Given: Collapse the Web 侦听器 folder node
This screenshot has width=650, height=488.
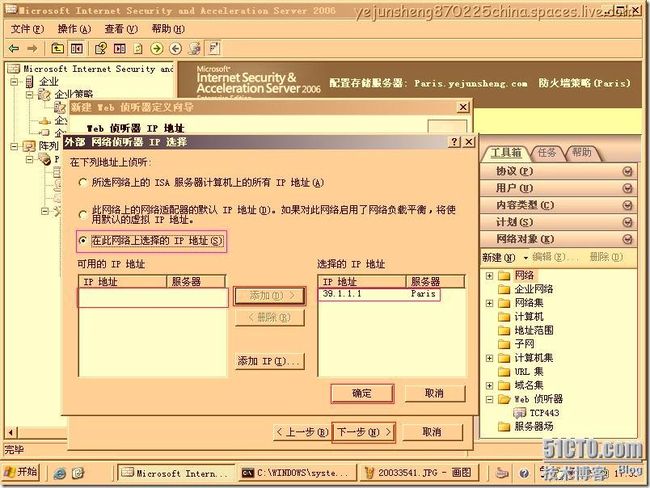Looking at the screenshot, I should pyautogui.click(x=489, y=399).
